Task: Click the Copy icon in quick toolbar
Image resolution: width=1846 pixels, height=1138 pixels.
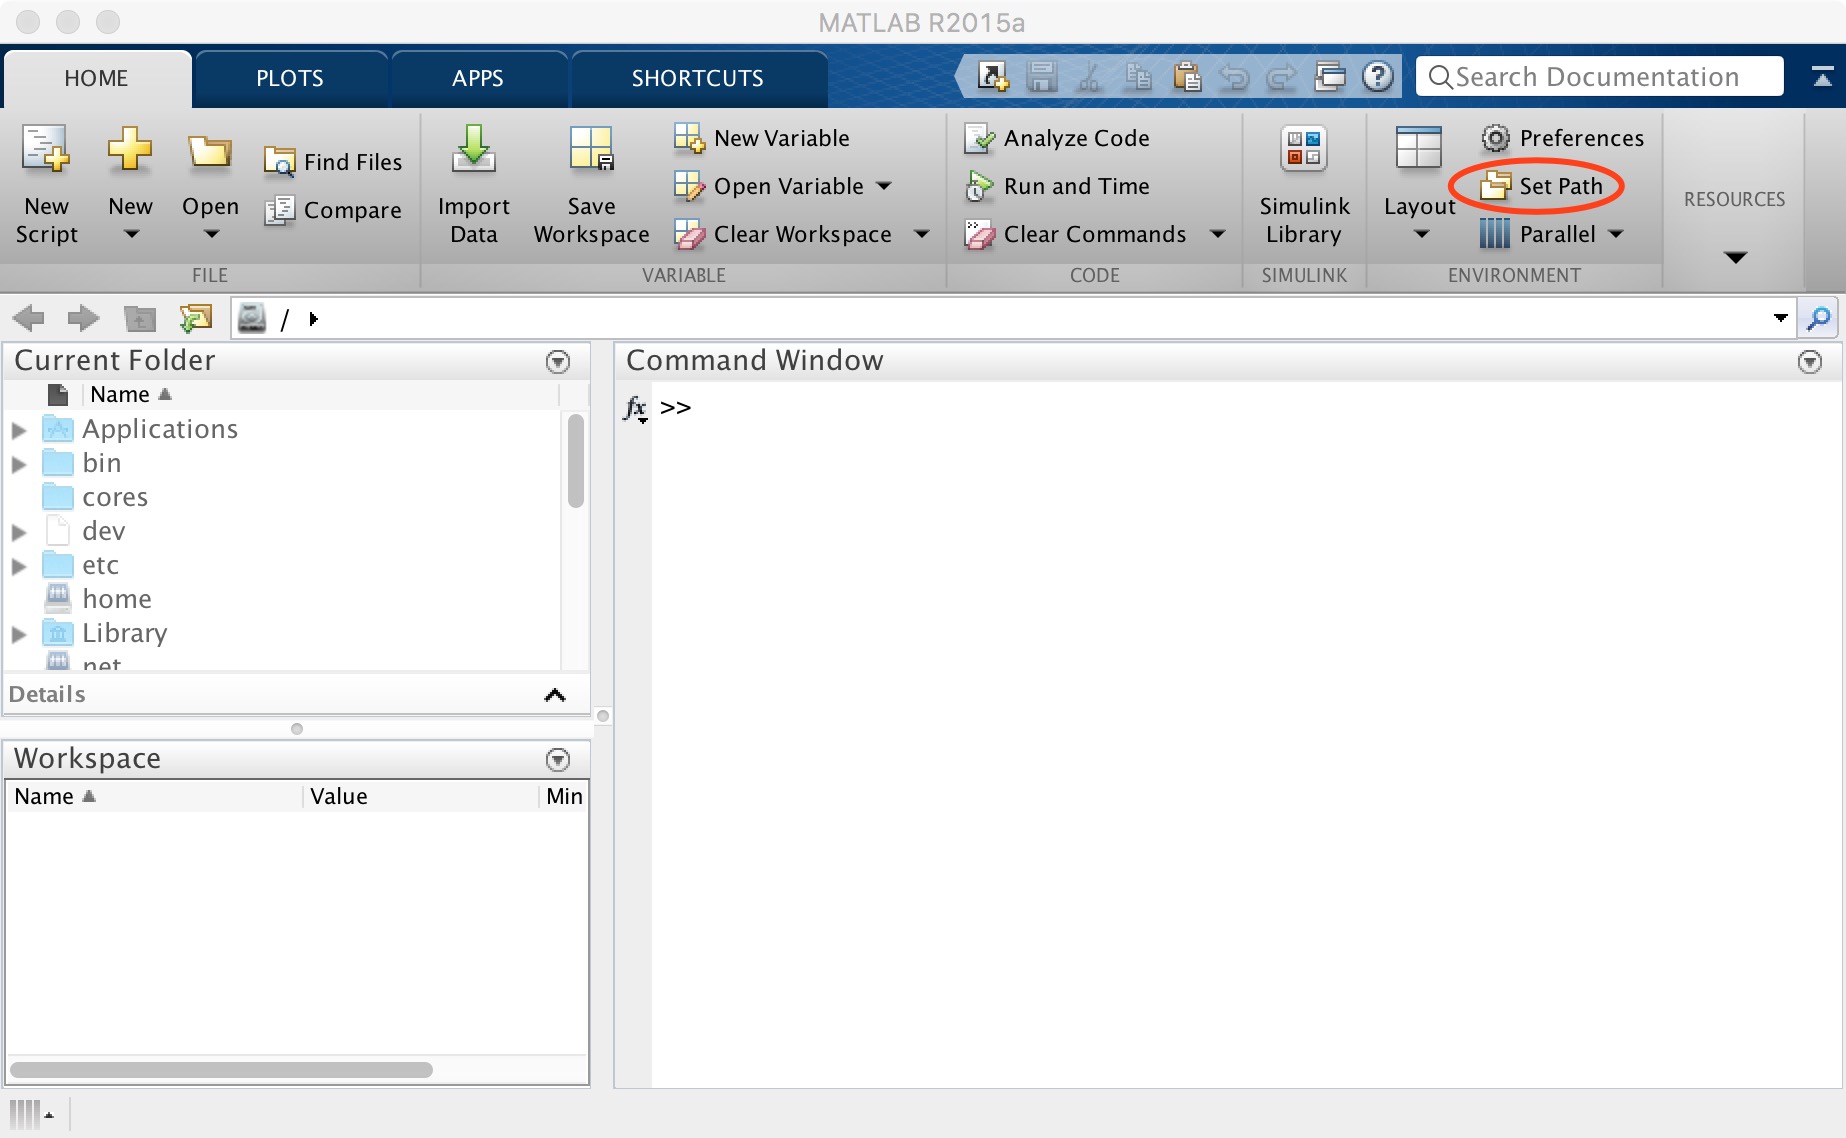Action: click(1138, 77)
